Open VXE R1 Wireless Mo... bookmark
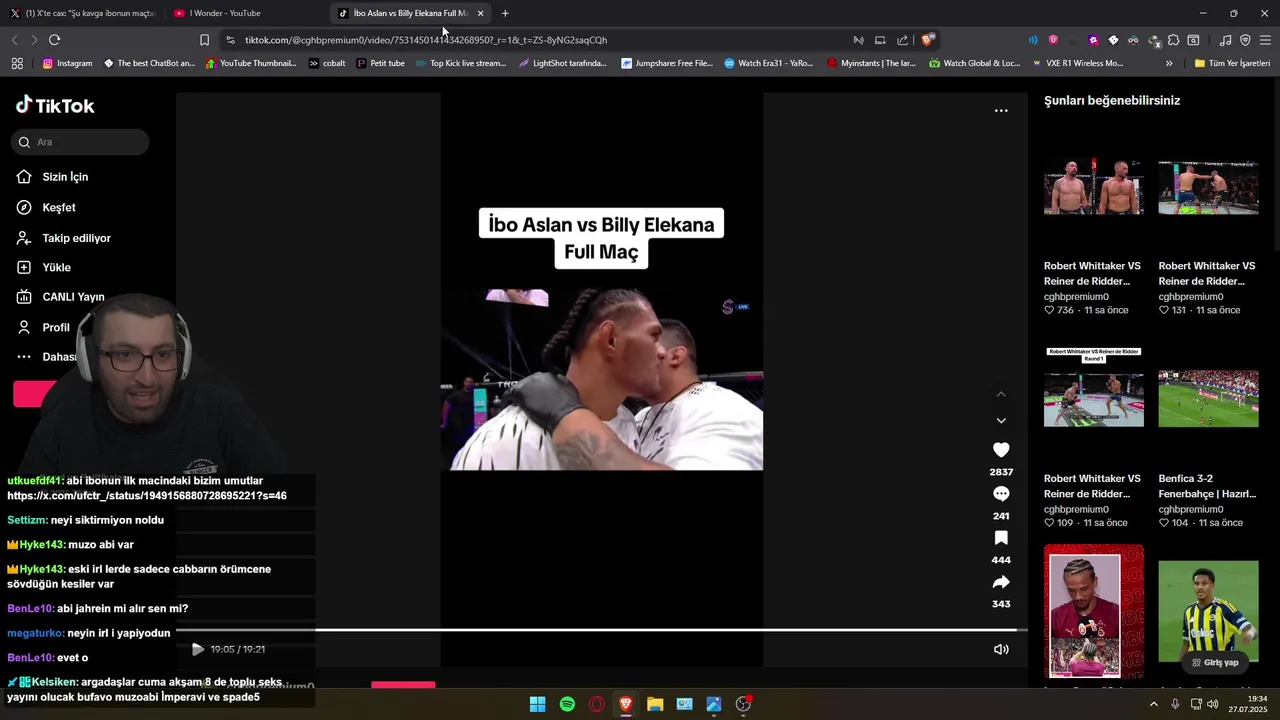The width and height of the screenshot is (1280, 720). point(1076,63)
